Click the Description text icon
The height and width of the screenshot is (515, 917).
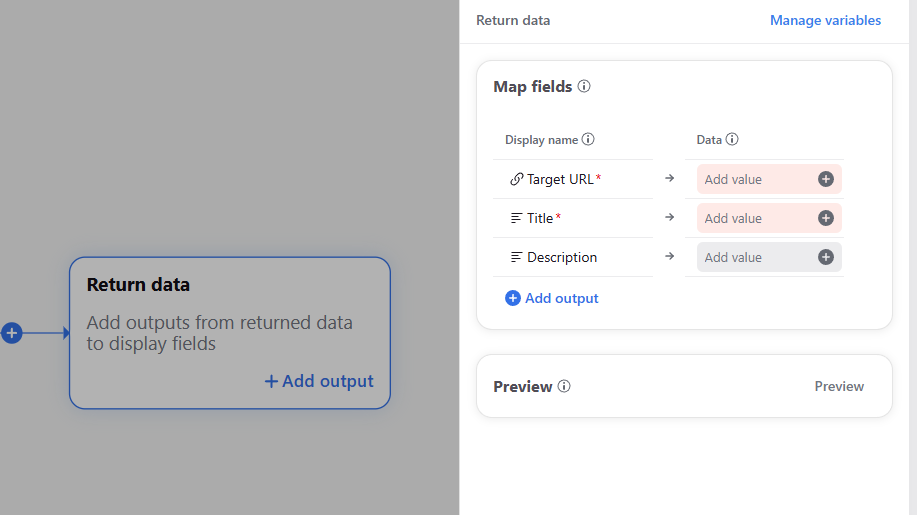coord(516,257)
